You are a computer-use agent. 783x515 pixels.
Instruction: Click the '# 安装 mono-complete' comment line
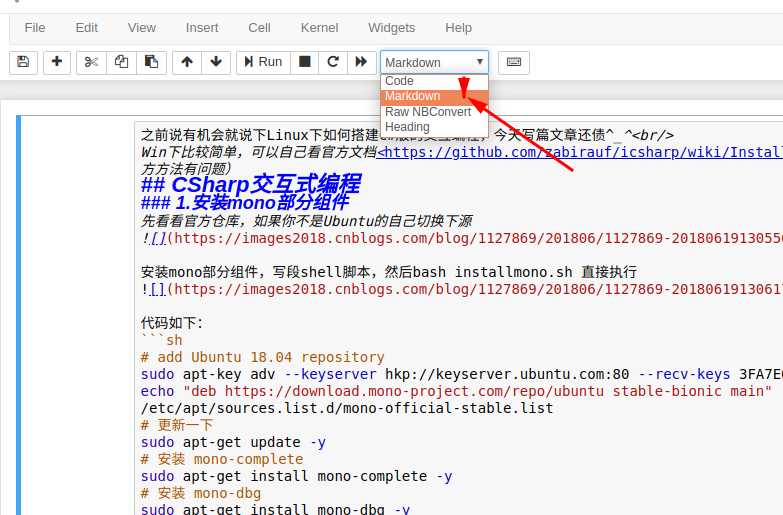pos(222,459)
